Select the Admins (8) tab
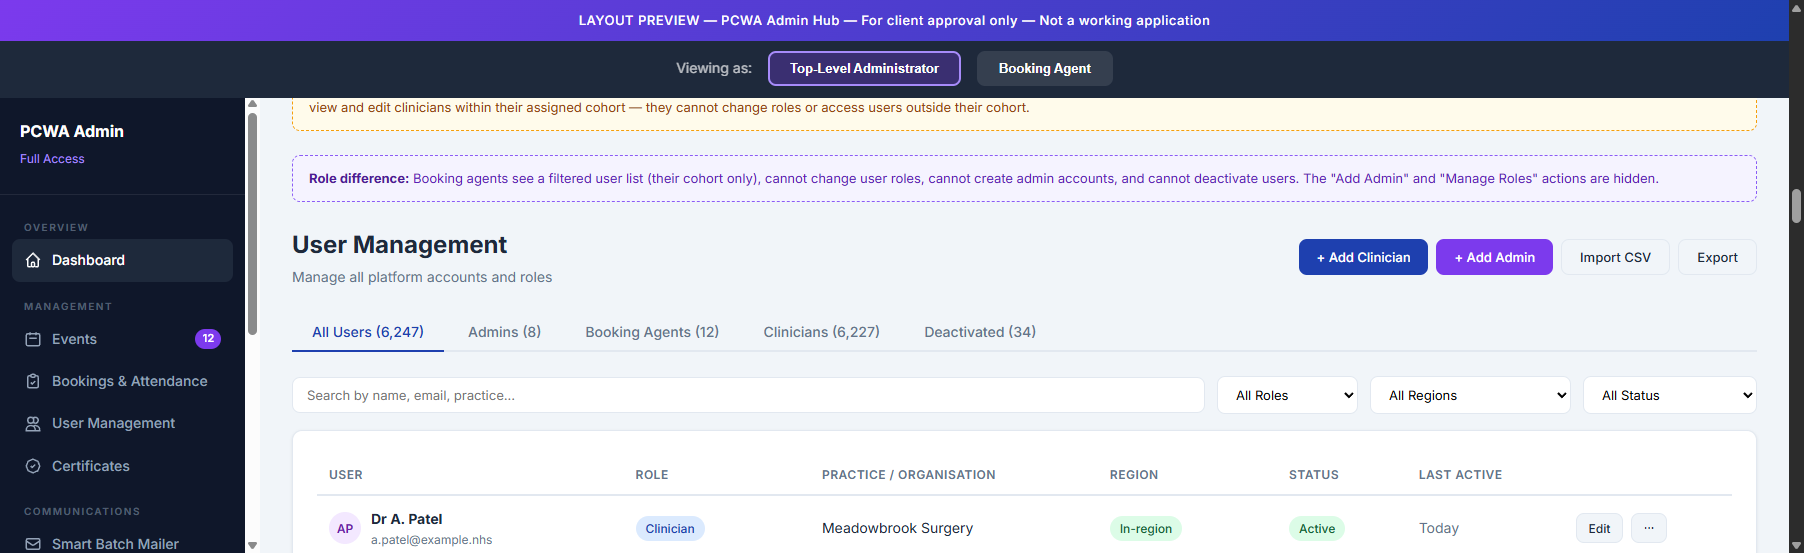 [504, 332]
